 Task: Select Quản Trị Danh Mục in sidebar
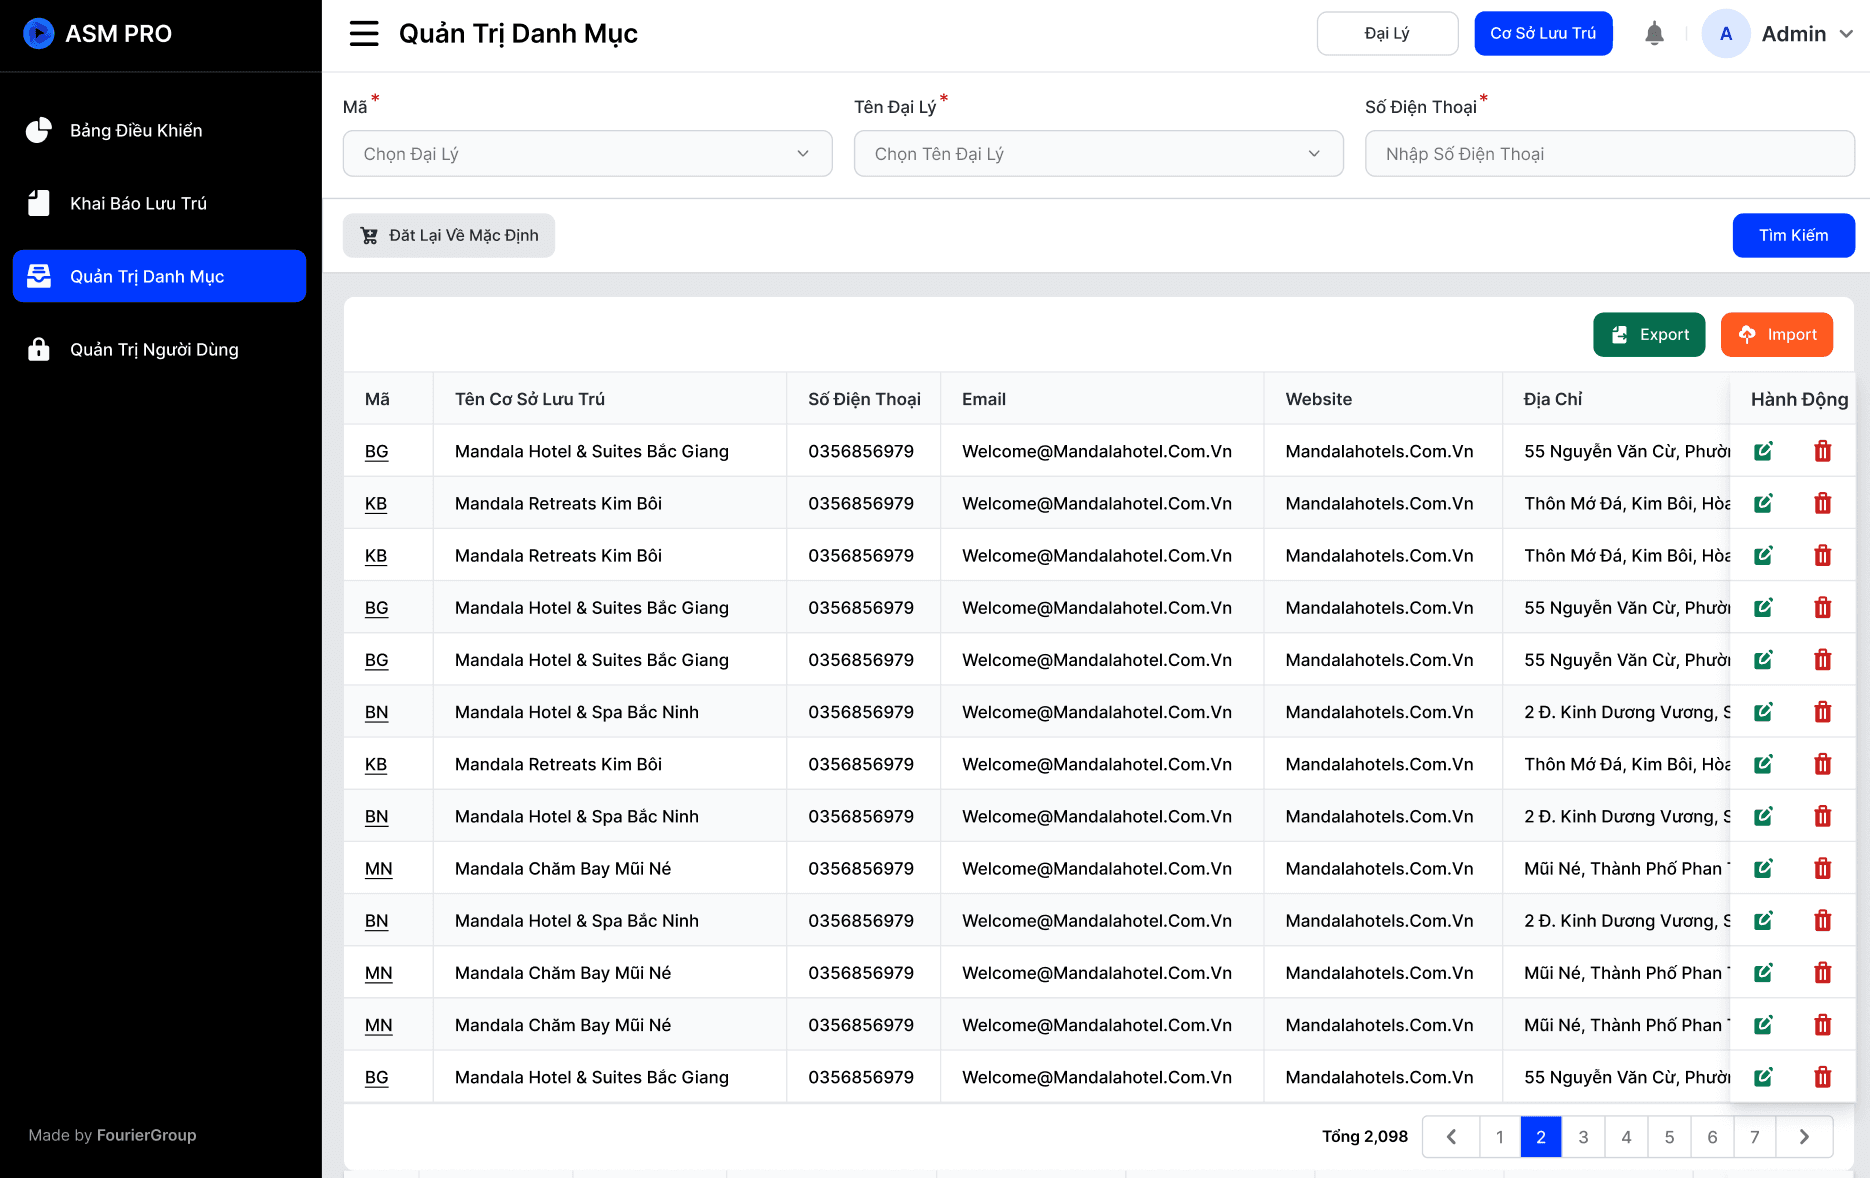[159, 276]
